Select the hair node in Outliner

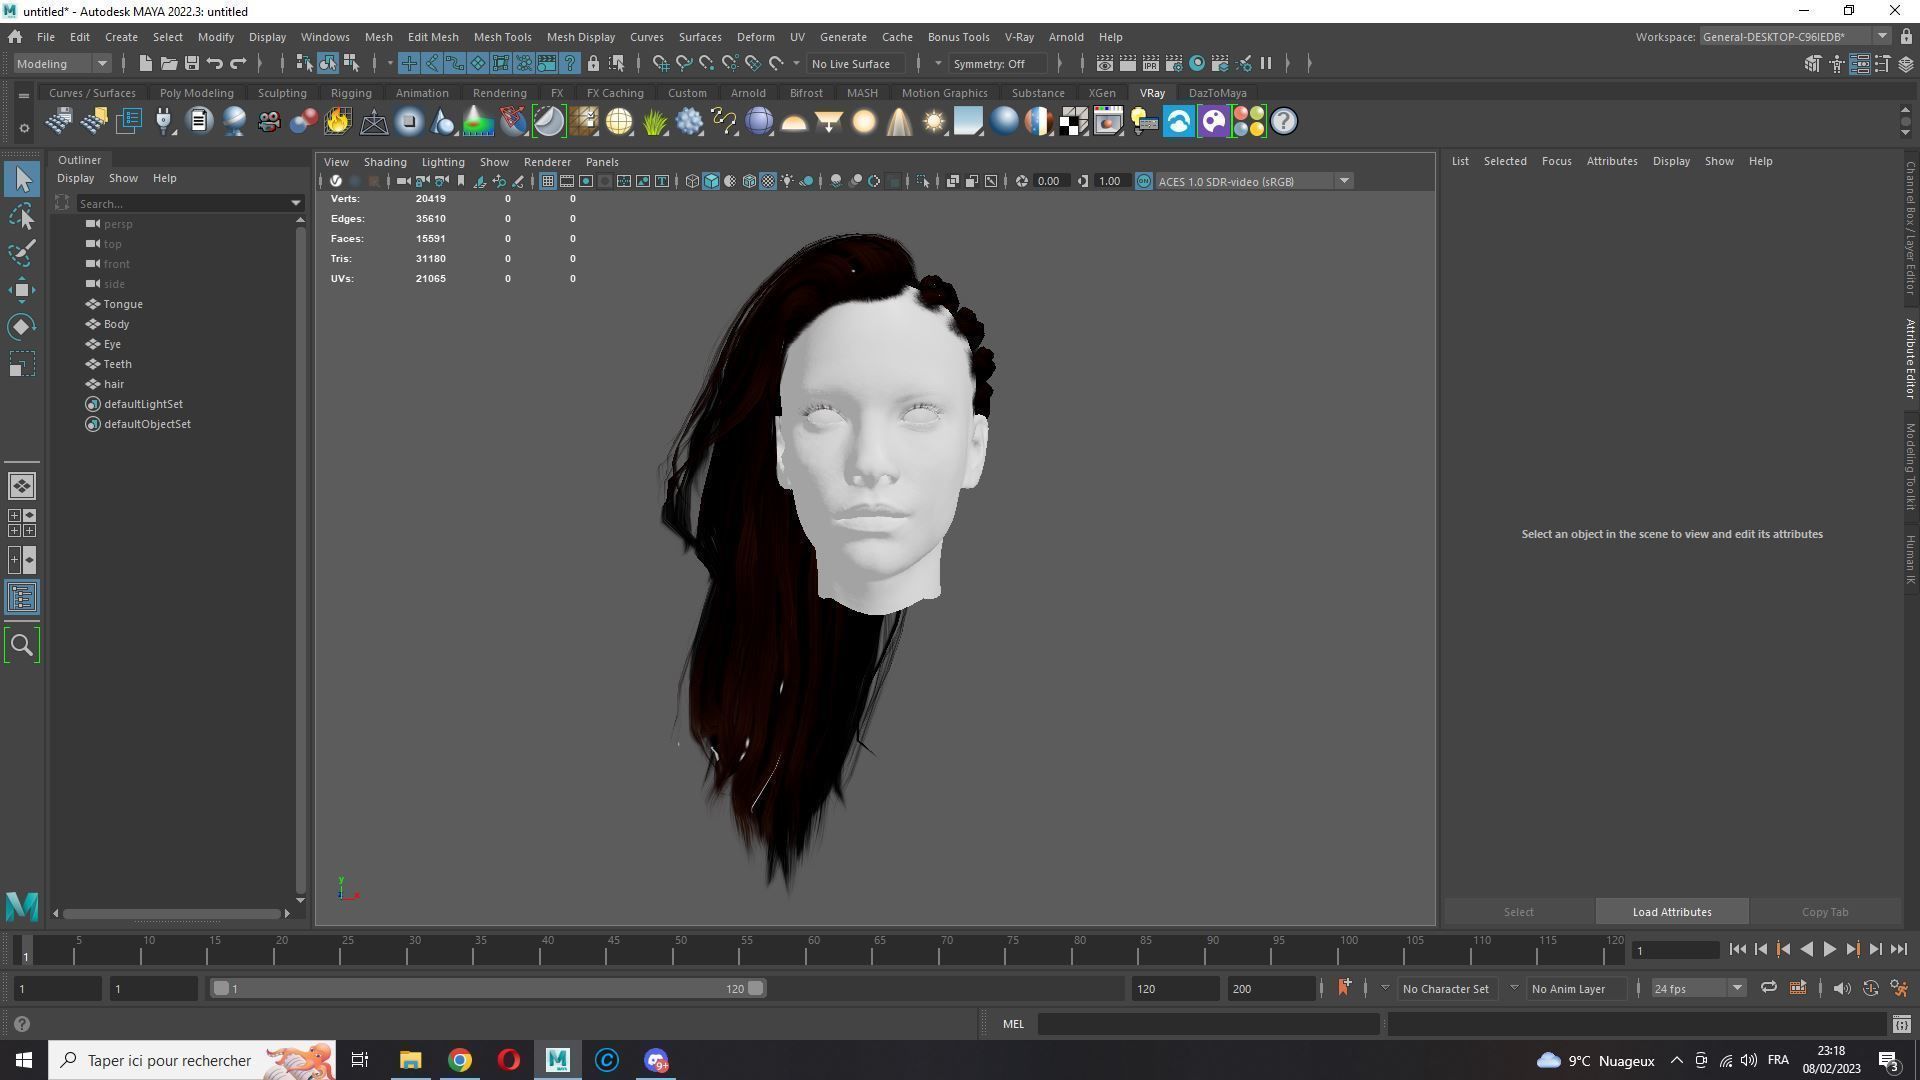pyautogui.click(x=113, y=384)
